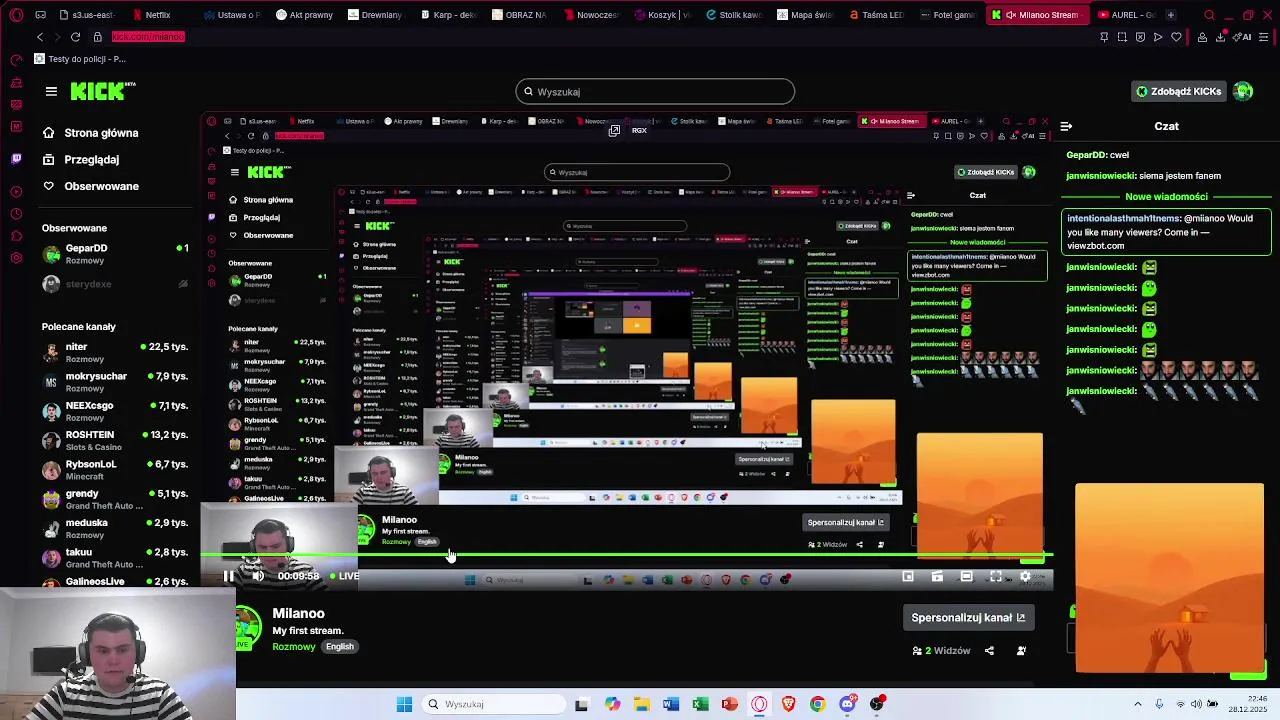Image resolution: width=1280 pixels, height=720 pixels.
Task: Open OBS Studio from taskbar
Action: pyautogui.click(x=877, y=704)
